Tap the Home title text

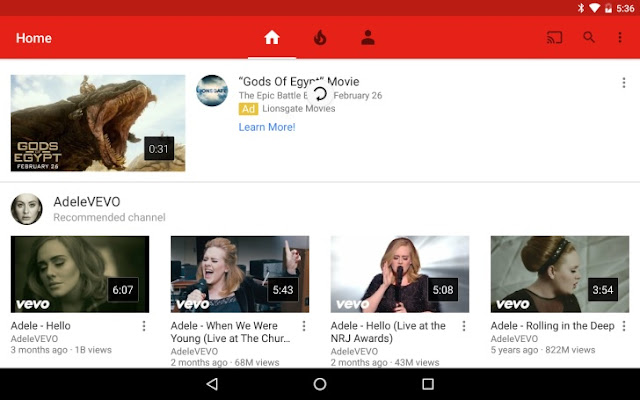tap(34, 38)
